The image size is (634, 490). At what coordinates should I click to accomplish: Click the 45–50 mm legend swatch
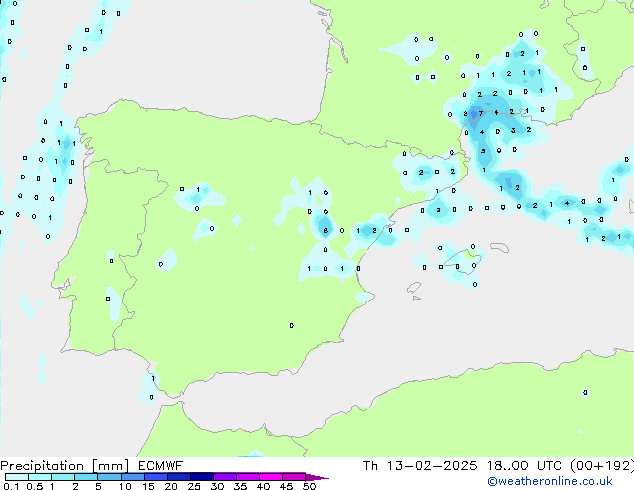click(x=294, y=477)
